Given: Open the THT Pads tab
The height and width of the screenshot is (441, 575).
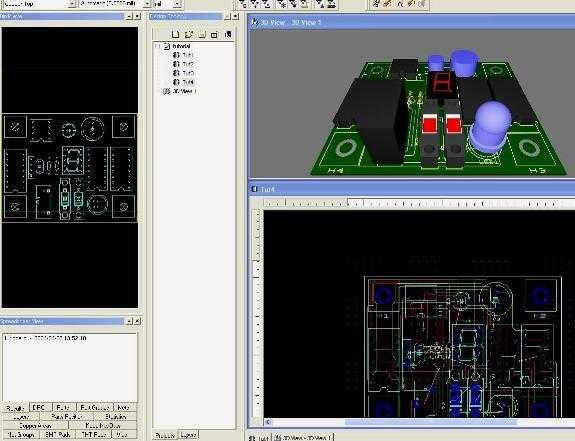Looking at the screenshot, I should tap(94, 434).
